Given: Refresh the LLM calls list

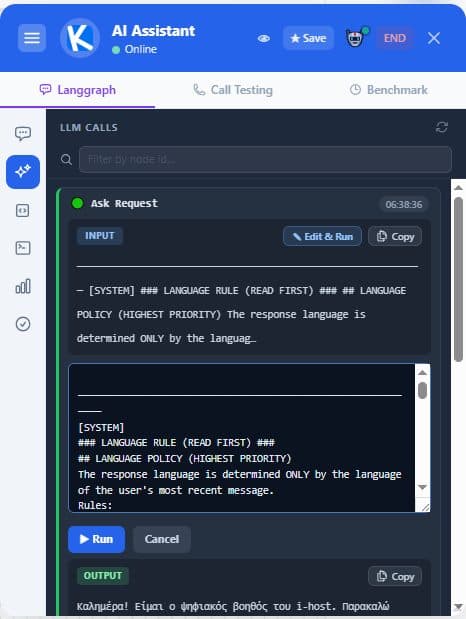Looking at the screenshot, I should (x=442, y=128).
